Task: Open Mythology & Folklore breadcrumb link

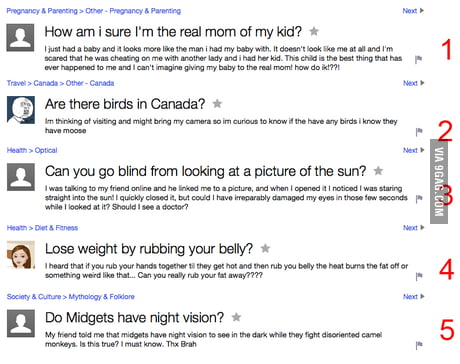Action: [102, 297]
